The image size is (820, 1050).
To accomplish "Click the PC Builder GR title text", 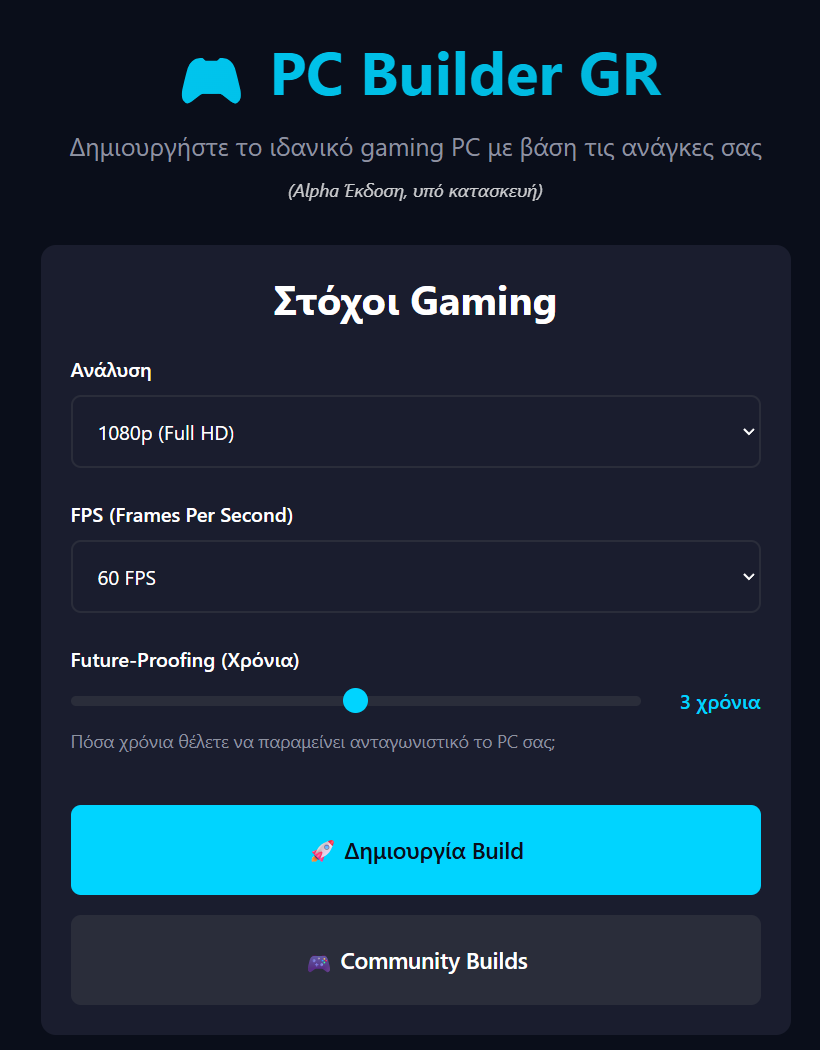I will click(465, 76).
